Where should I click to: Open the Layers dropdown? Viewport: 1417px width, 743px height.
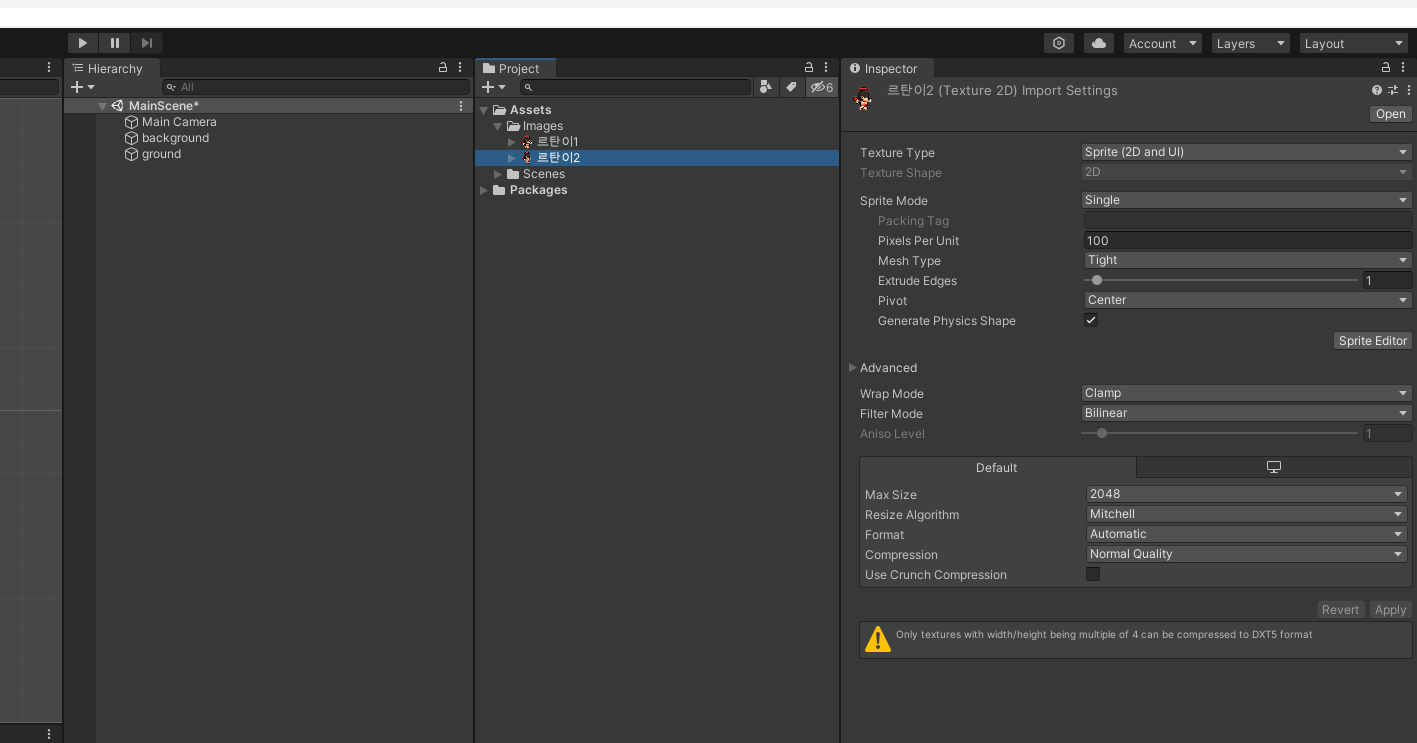pyautogui.click(x=1250, y=43)
